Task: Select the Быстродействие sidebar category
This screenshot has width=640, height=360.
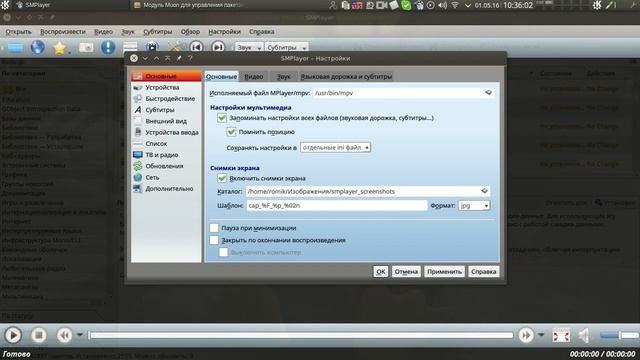Action: pos(167,99)
